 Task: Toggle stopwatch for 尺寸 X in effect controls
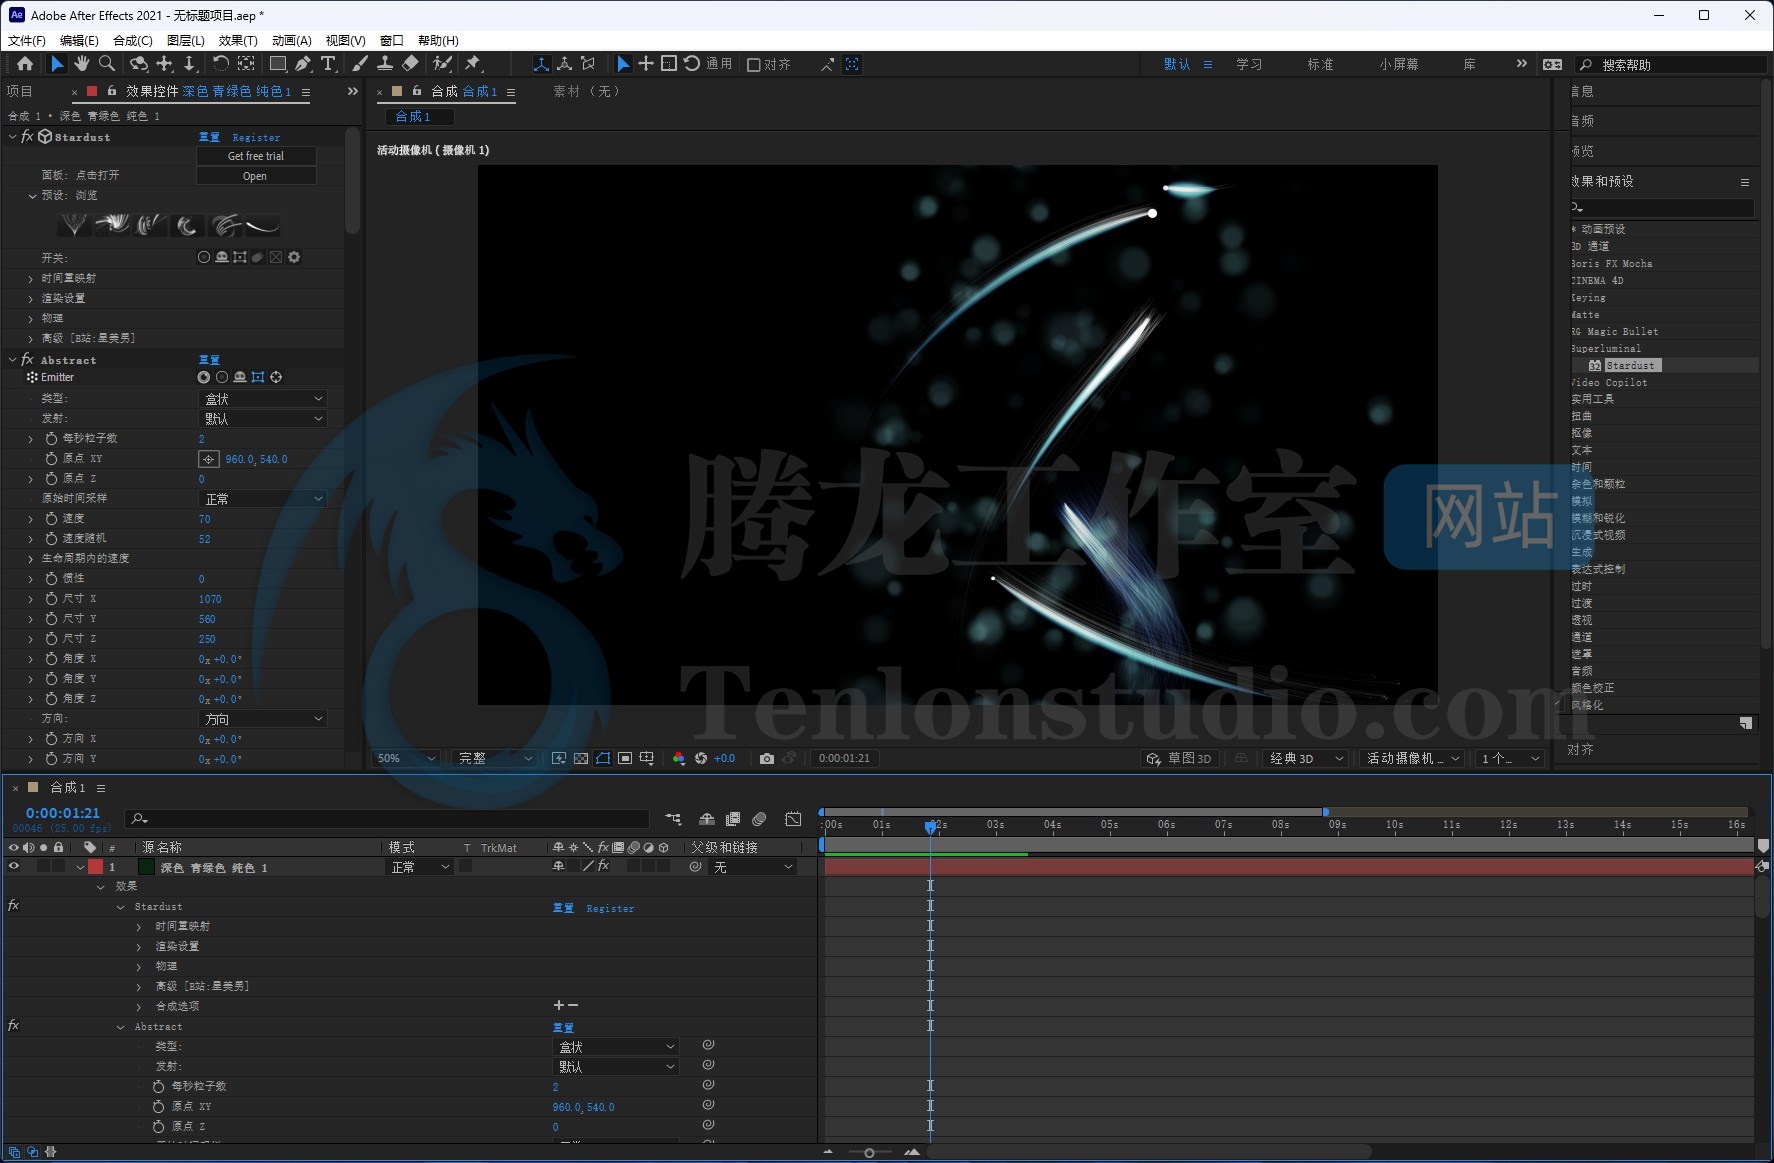tap(51, 598)
